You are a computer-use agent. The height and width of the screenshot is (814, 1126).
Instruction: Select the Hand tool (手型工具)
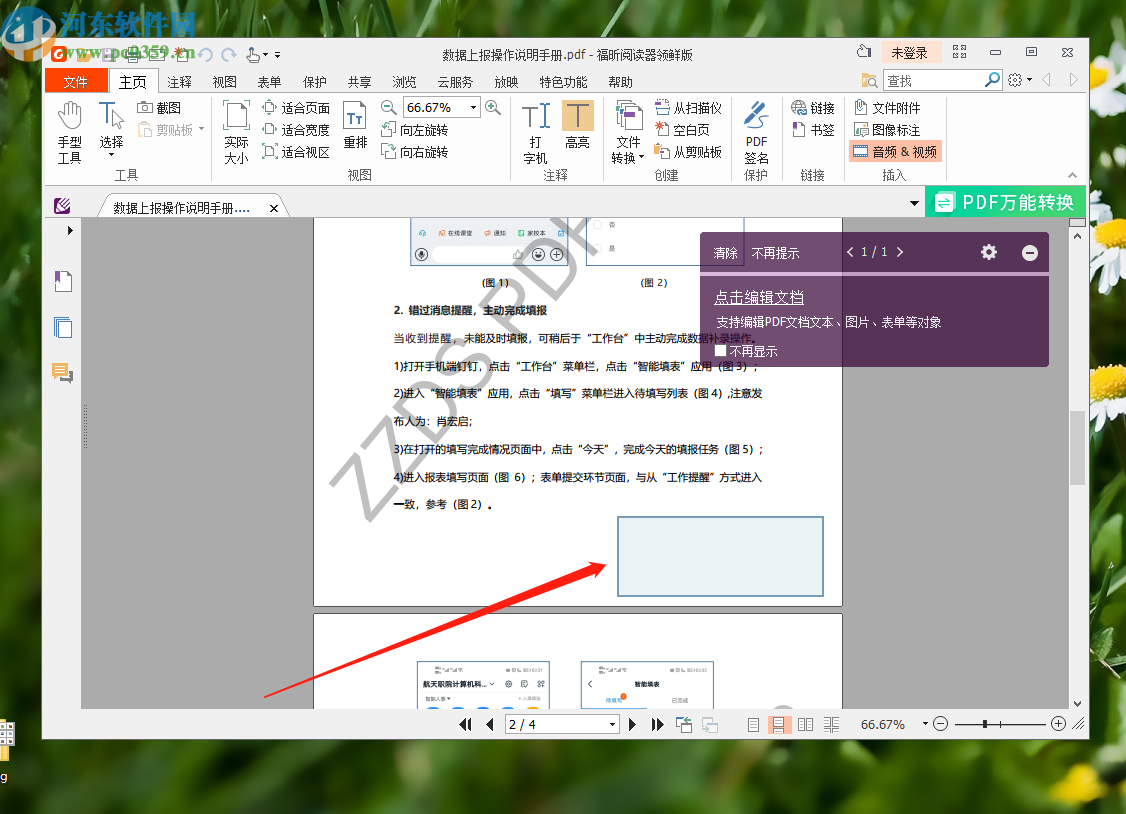(x=69, y=131)
